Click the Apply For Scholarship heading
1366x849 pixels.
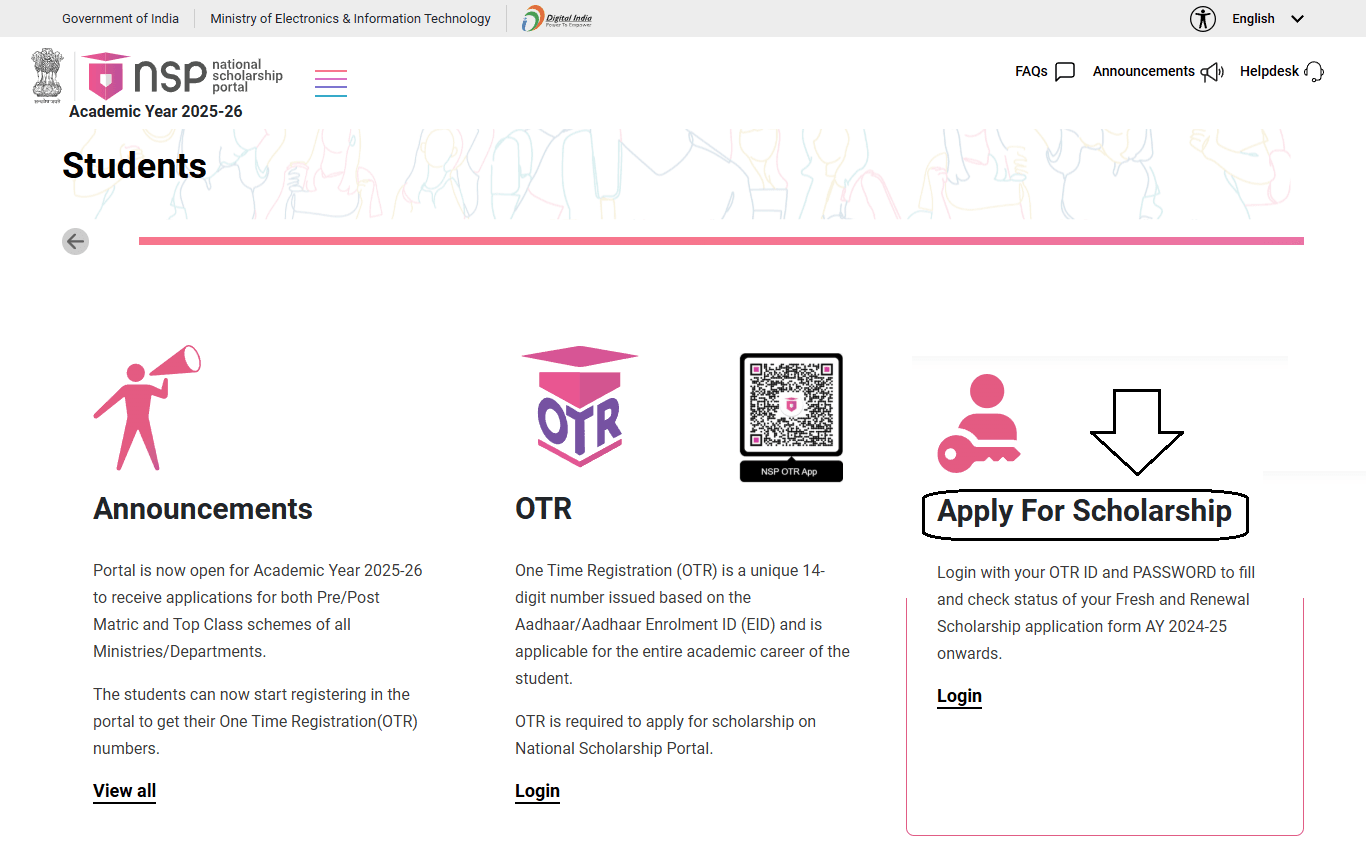click(1084, 511)
